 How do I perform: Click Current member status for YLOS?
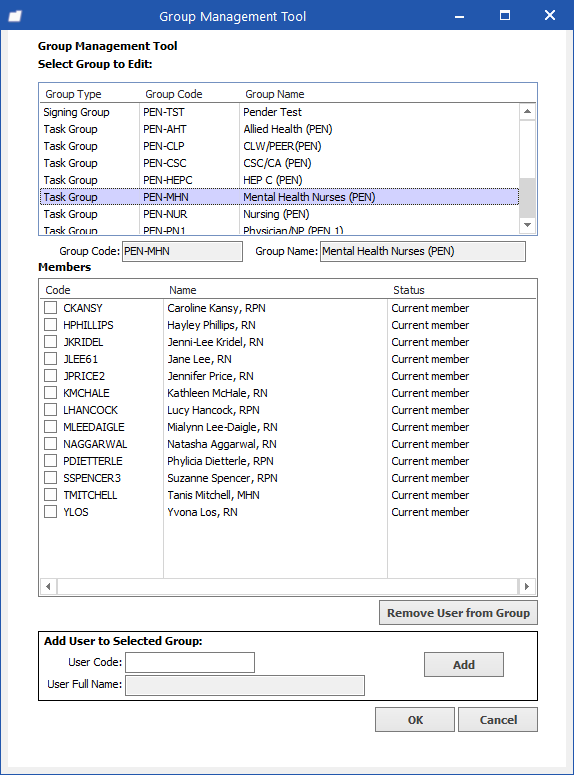(x=430, y=512)
